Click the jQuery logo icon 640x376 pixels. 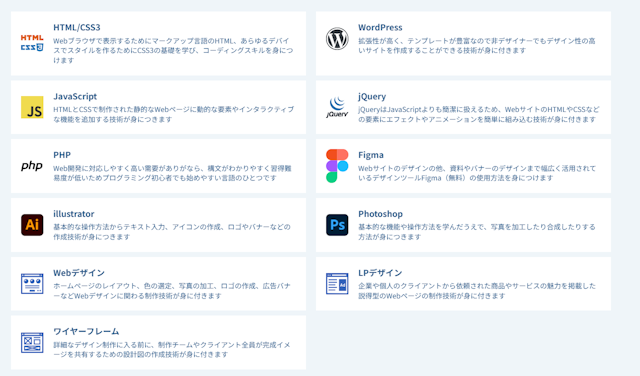(337, 107)
